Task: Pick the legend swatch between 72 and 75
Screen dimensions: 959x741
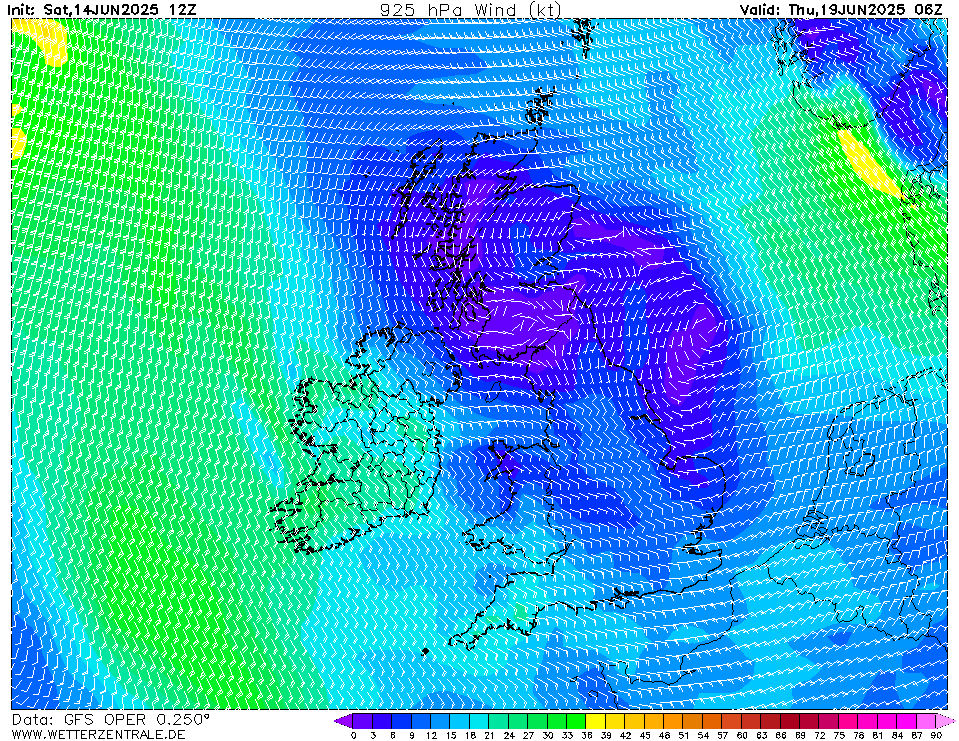Action: 829,721
